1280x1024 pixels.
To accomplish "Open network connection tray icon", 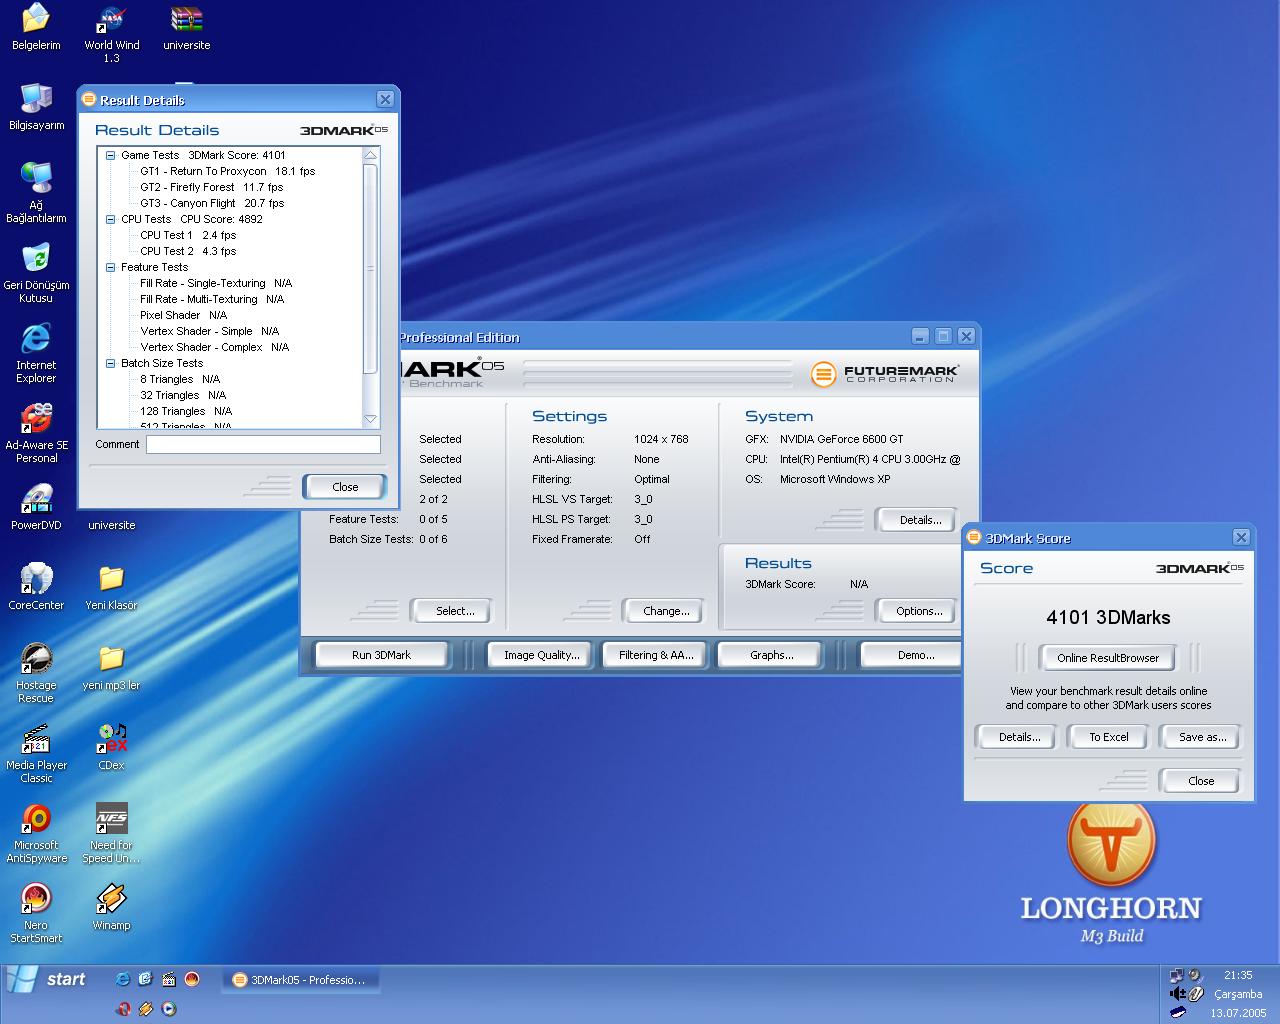I will [x=1177, y=975].
